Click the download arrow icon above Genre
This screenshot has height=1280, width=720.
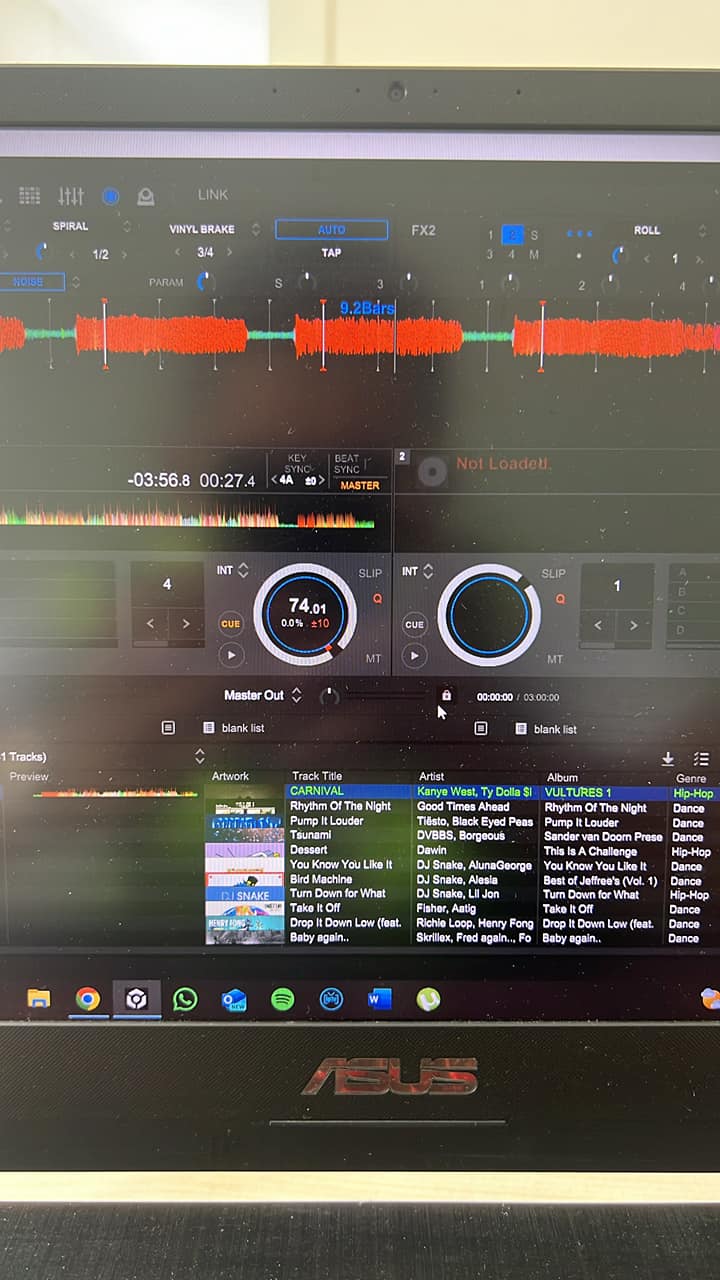pyautogui.click(x=668, y=760)
